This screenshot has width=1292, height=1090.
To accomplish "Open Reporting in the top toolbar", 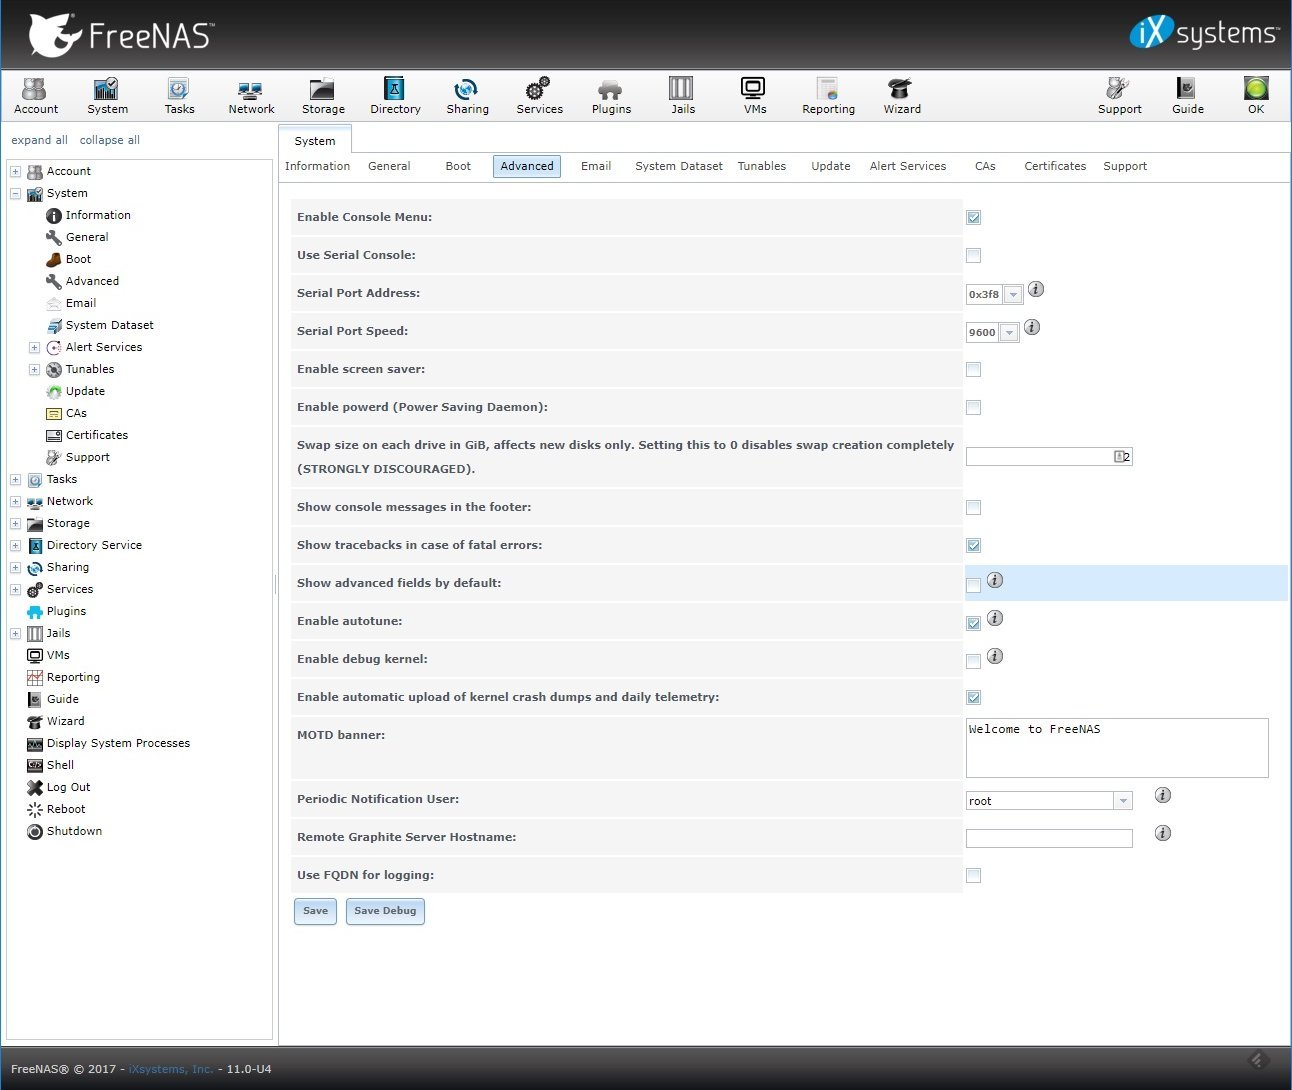I will coord(828,96).
